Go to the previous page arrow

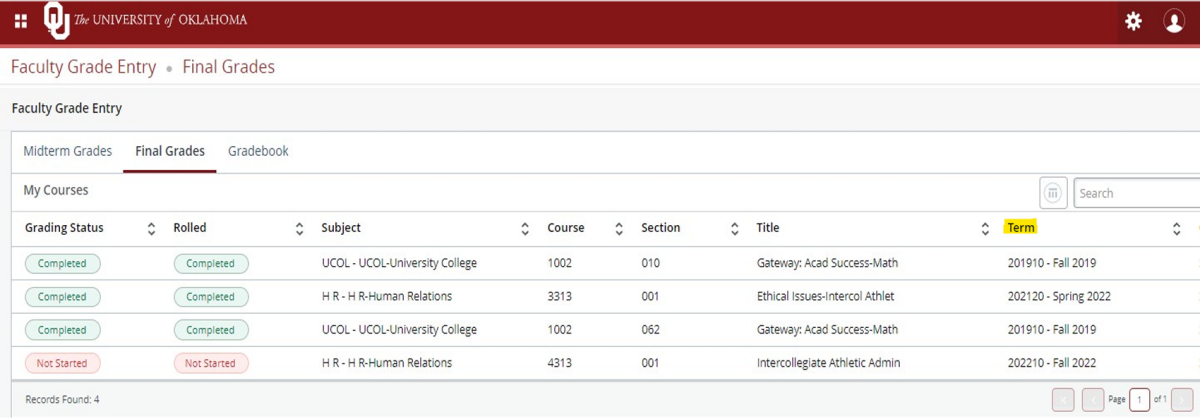(x=1093, y=400)
